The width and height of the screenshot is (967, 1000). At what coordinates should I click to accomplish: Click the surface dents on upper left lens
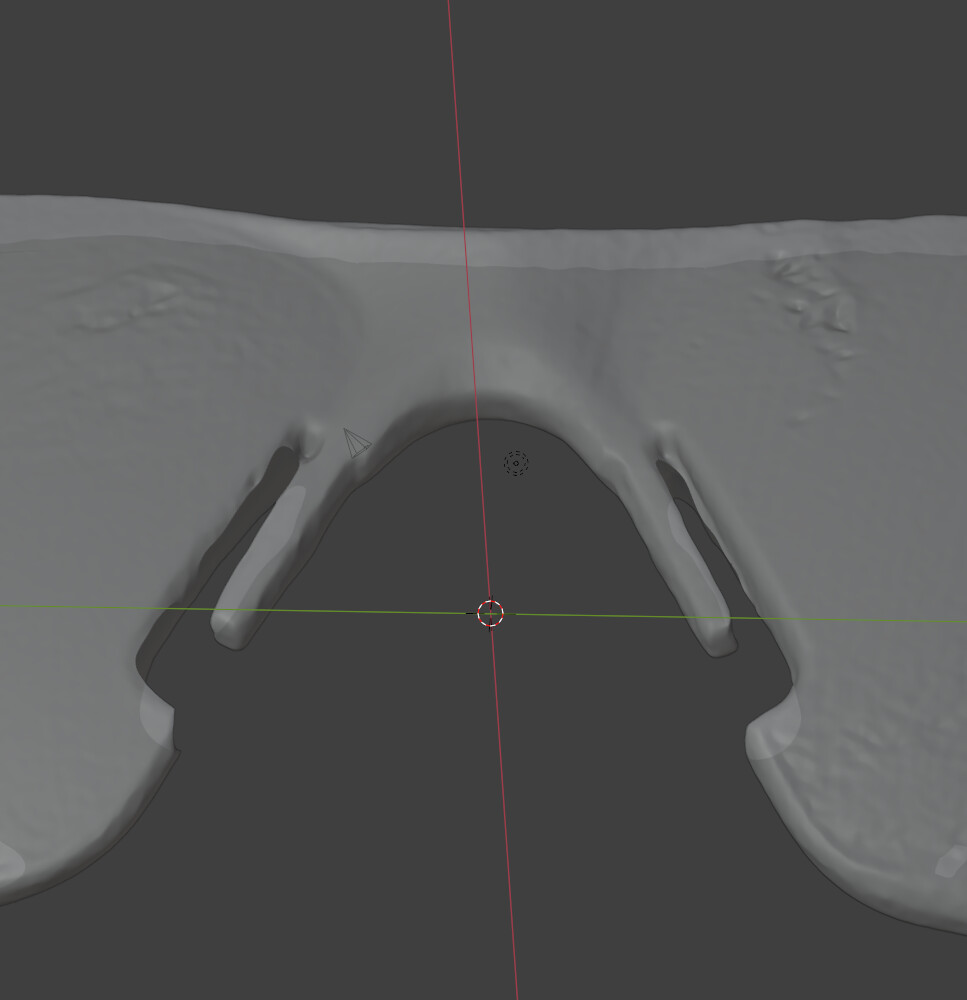tap(130, 305)
